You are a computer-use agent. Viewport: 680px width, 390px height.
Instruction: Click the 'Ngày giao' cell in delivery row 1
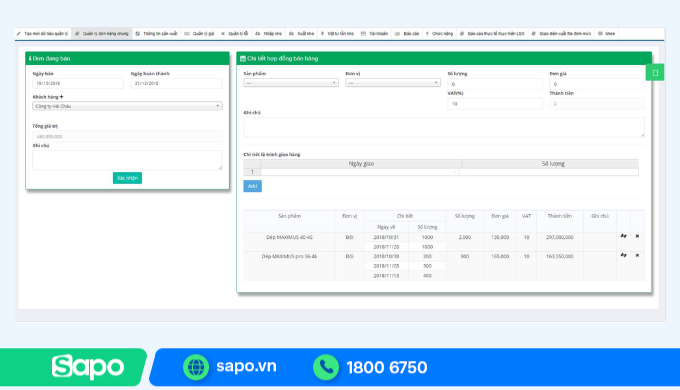(360, 172)
